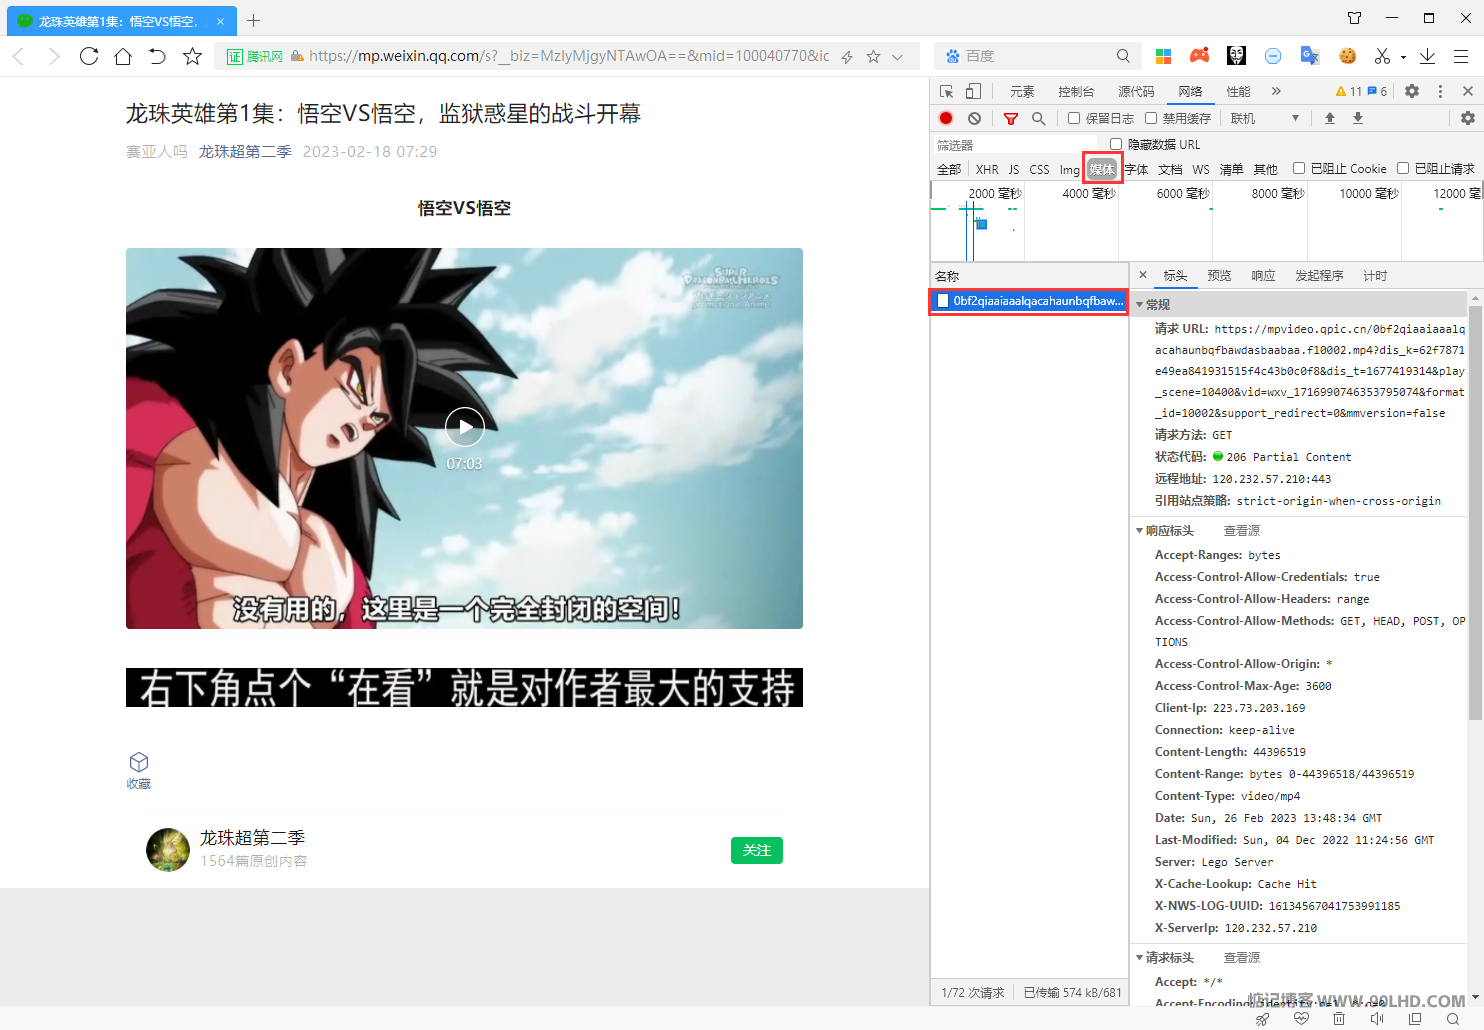Open the 计时 request detail tab
1484x1030 pixels.
[1375, 276]
